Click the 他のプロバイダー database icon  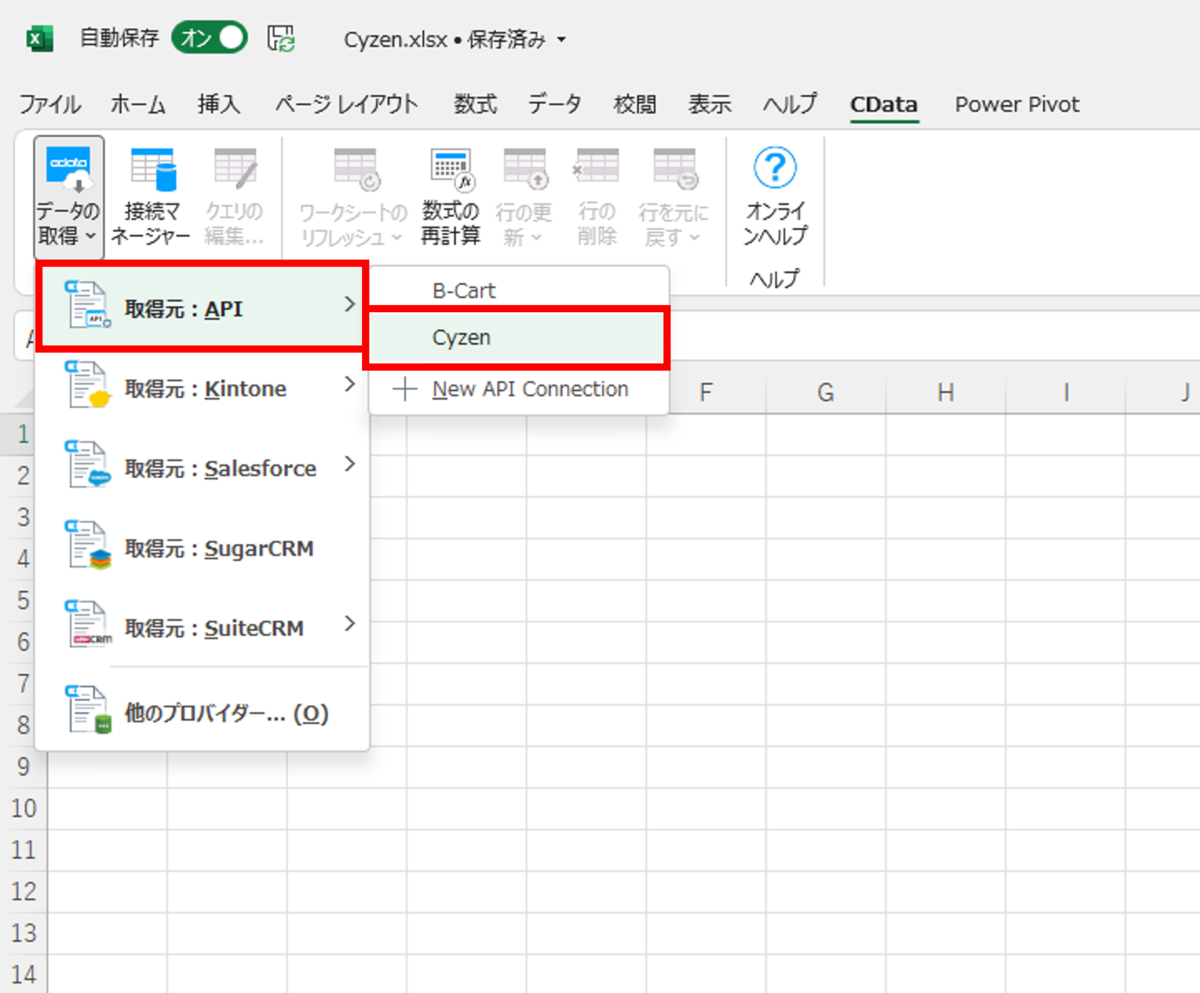point(88,711)
